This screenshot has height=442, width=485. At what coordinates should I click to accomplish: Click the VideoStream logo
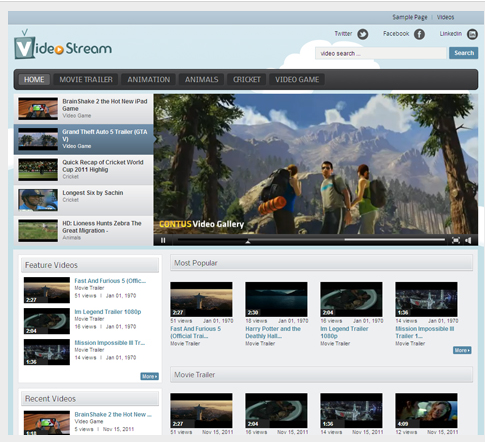pyautogui.click(x=63, y=45)
